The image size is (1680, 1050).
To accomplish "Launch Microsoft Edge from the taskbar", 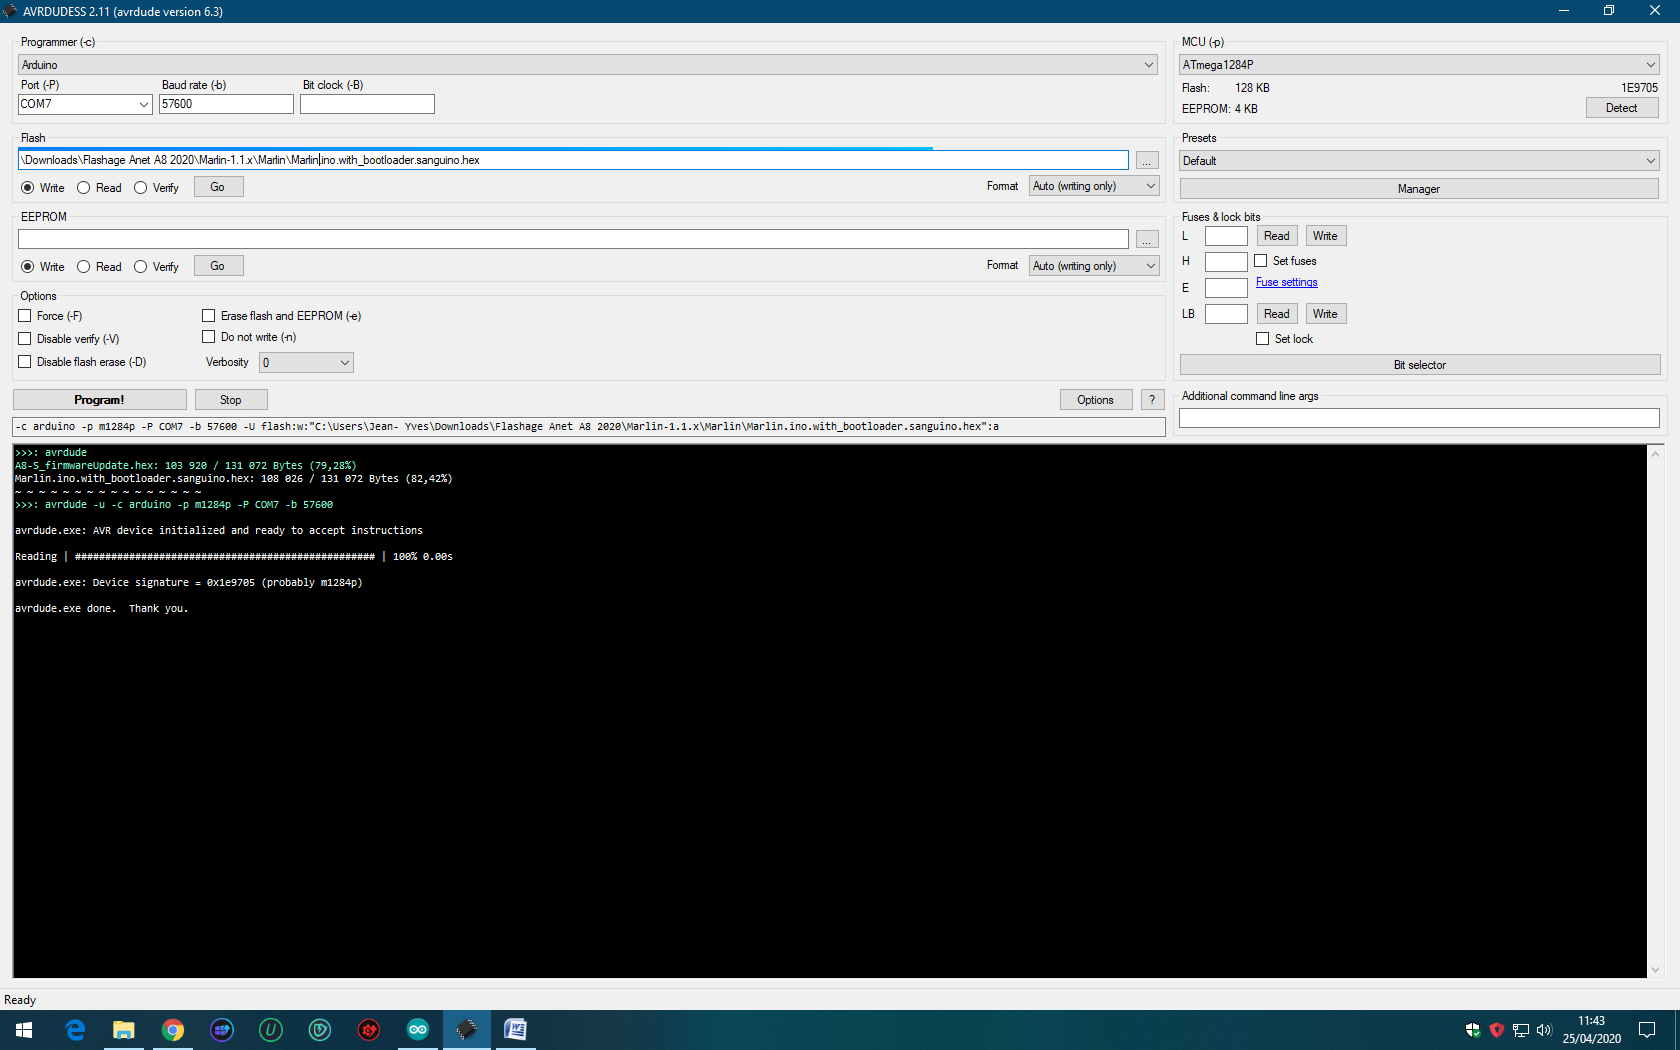I will pyautogui.click(x=75, y=1030).
